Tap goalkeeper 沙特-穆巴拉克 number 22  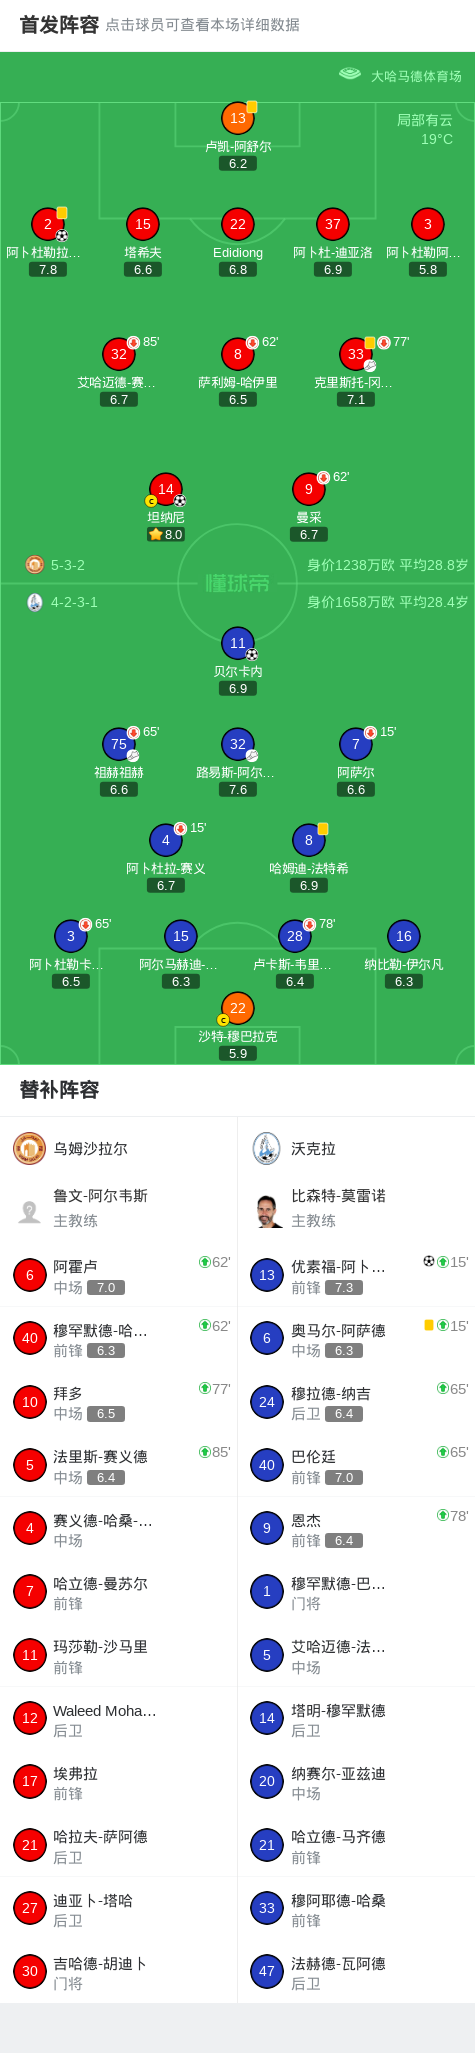[237, 1008]
